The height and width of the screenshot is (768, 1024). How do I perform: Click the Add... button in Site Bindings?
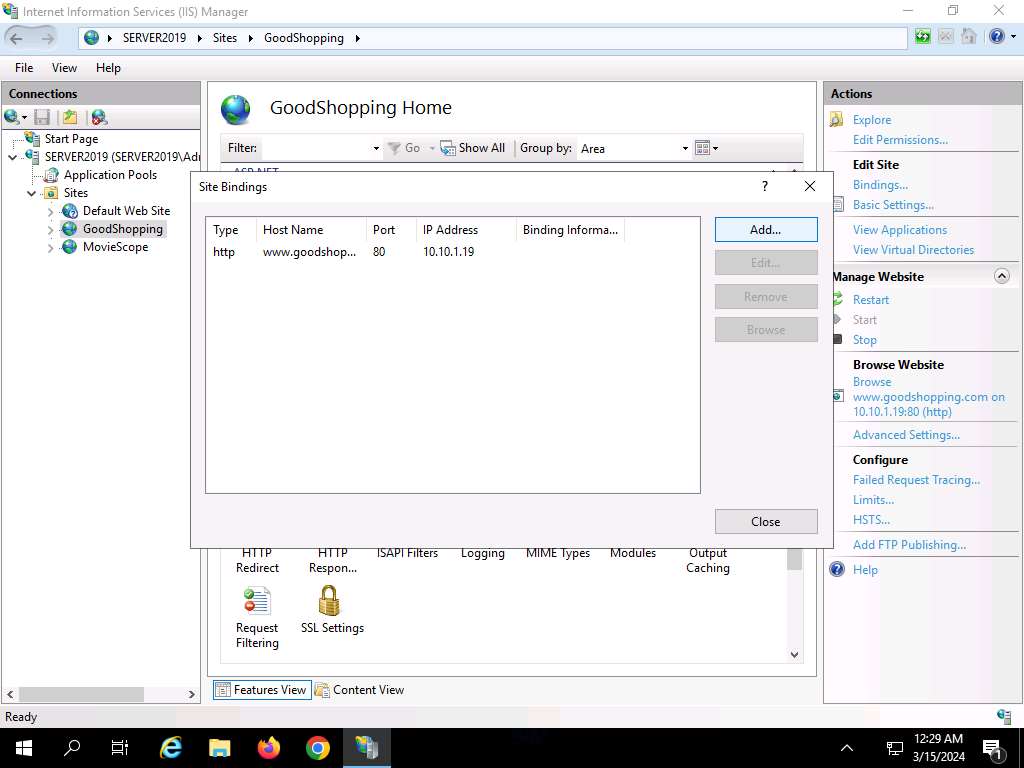click(x=765, y=229)
